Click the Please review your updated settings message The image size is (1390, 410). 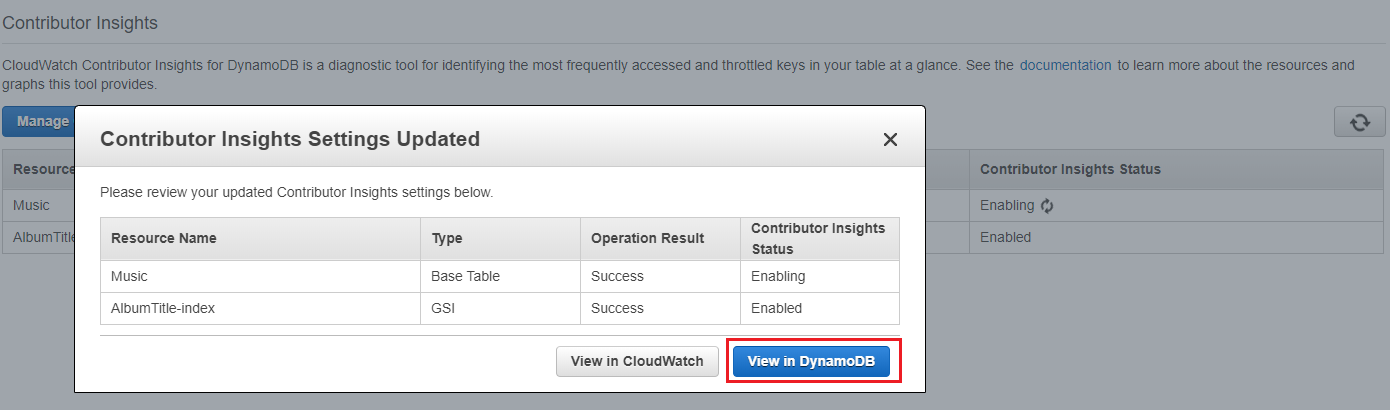pos(297,191)
